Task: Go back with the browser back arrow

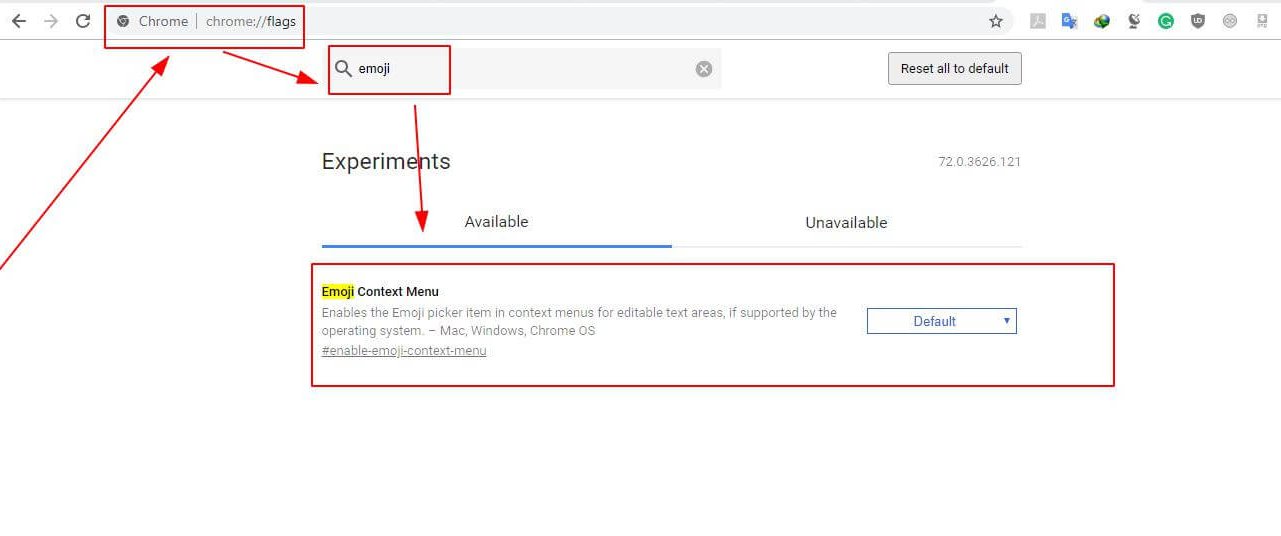Action: pos(19,21)
